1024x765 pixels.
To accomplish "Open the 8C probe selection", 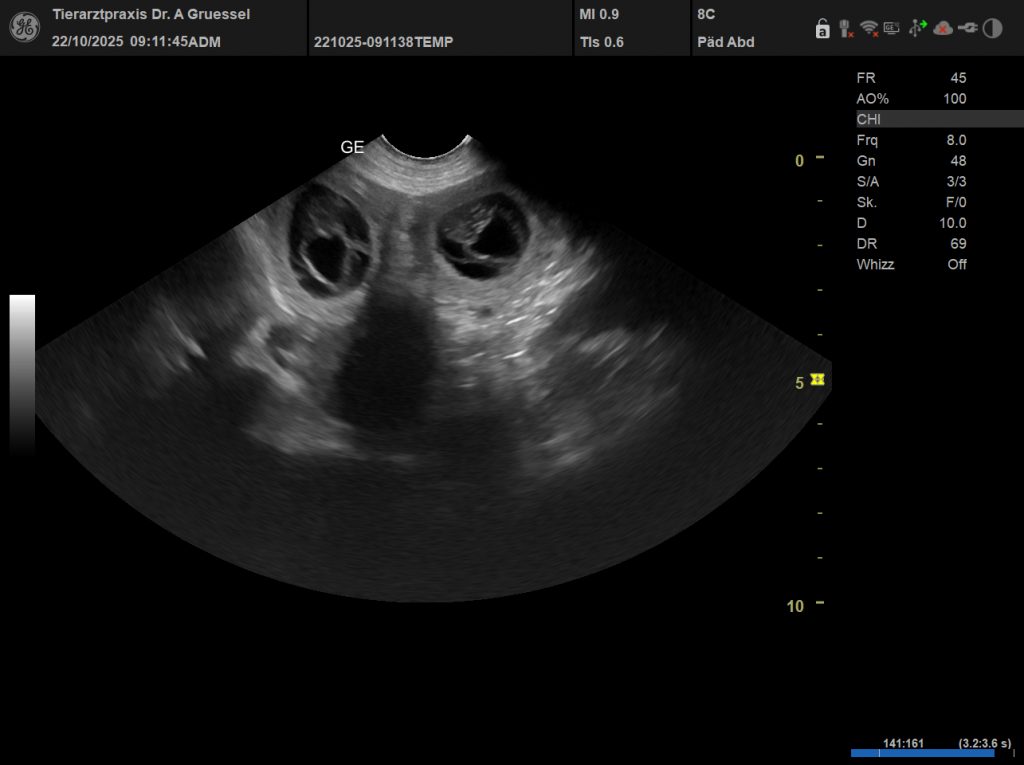I will click(706, 14).
